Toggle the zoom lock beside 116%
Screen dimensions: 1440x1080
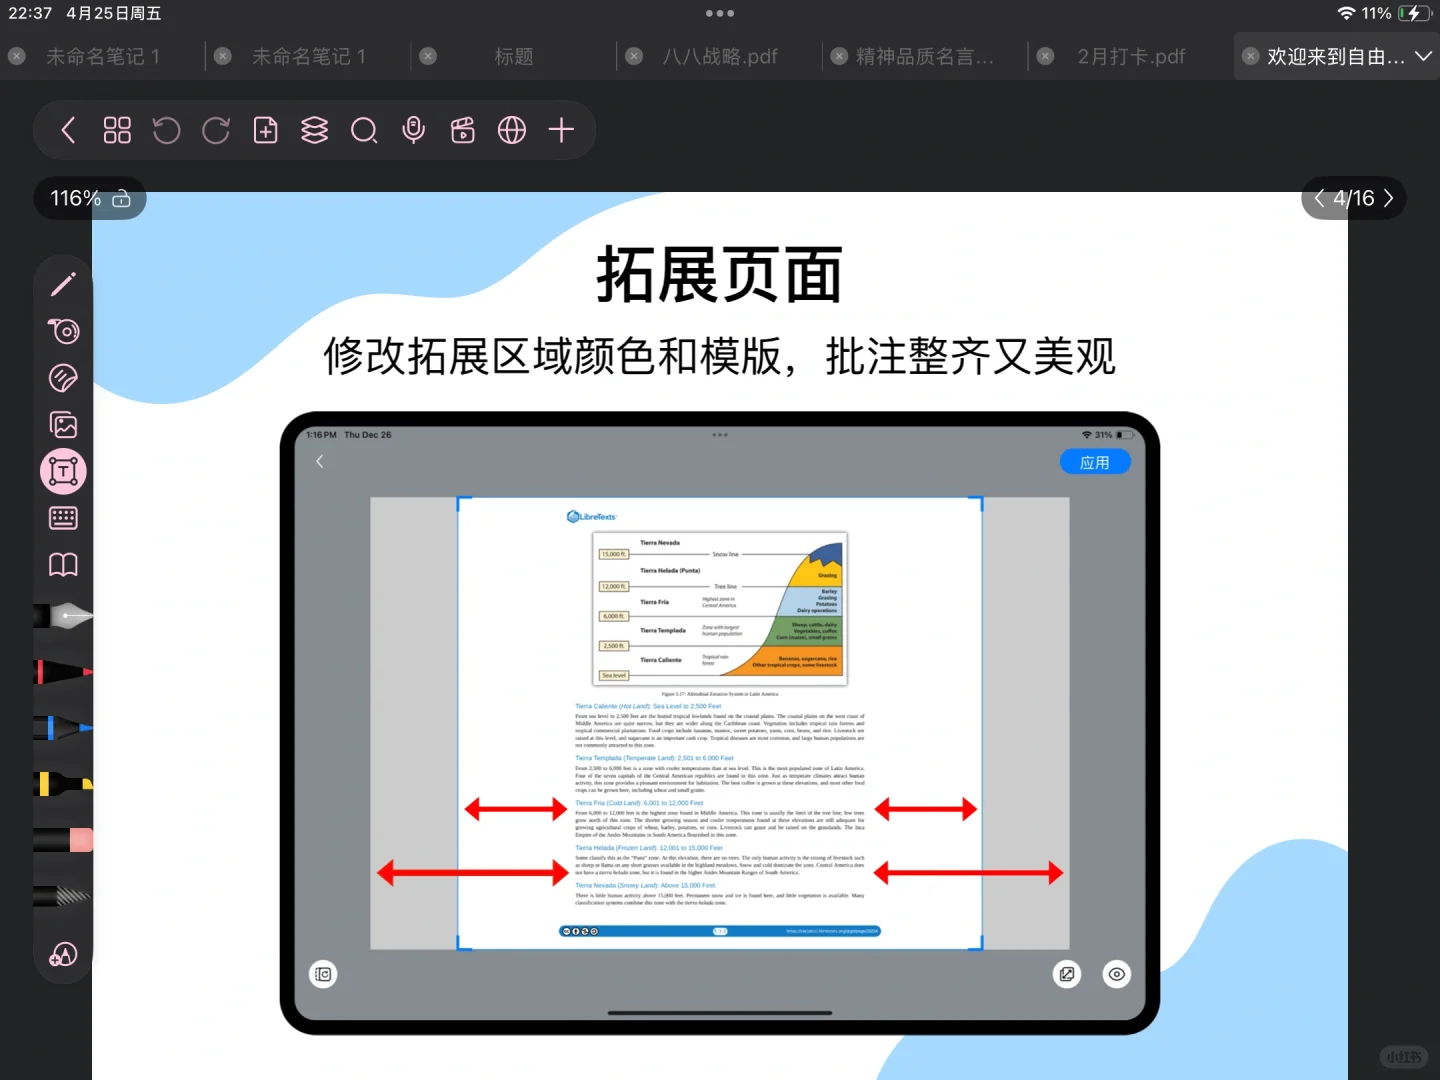121,198
